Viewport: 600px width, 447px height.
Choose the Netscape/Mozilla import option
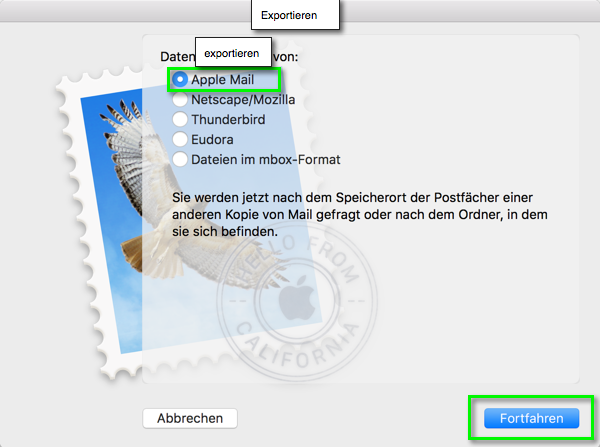pyautogui.click(x=180, y=100)
